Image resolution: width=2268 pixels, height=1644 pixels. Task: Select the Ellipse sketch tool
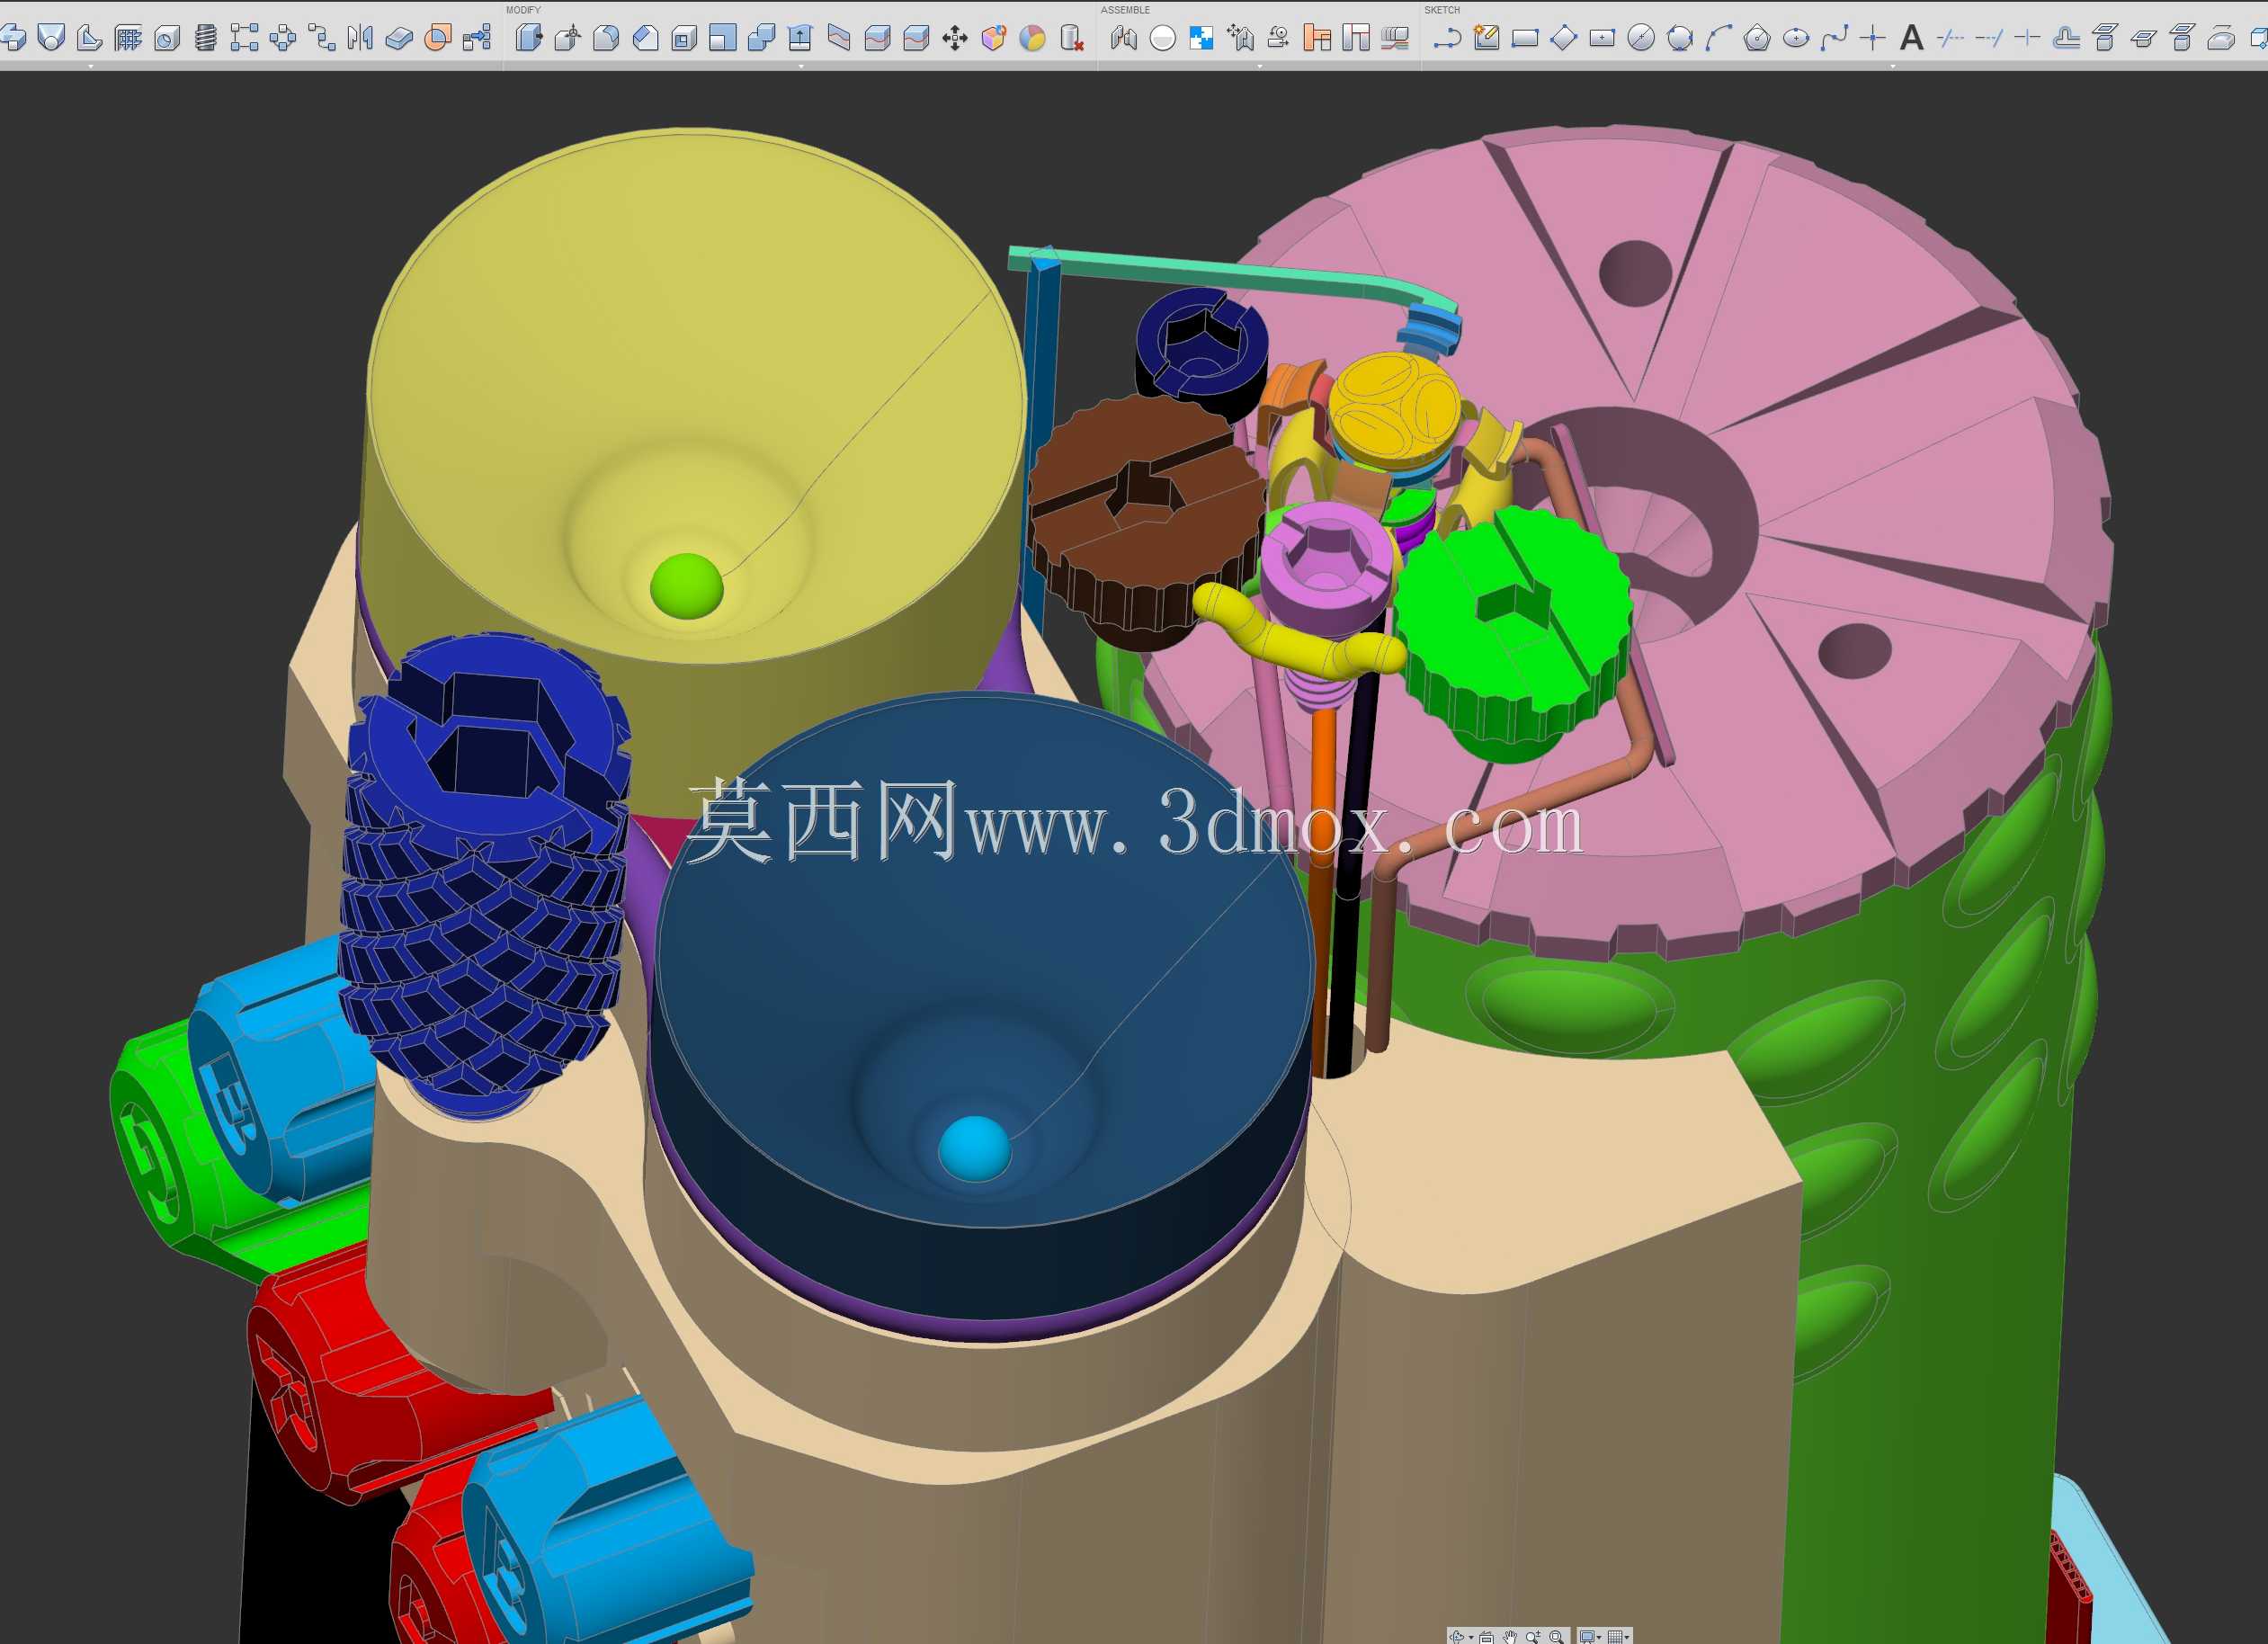coord(1796,38)
